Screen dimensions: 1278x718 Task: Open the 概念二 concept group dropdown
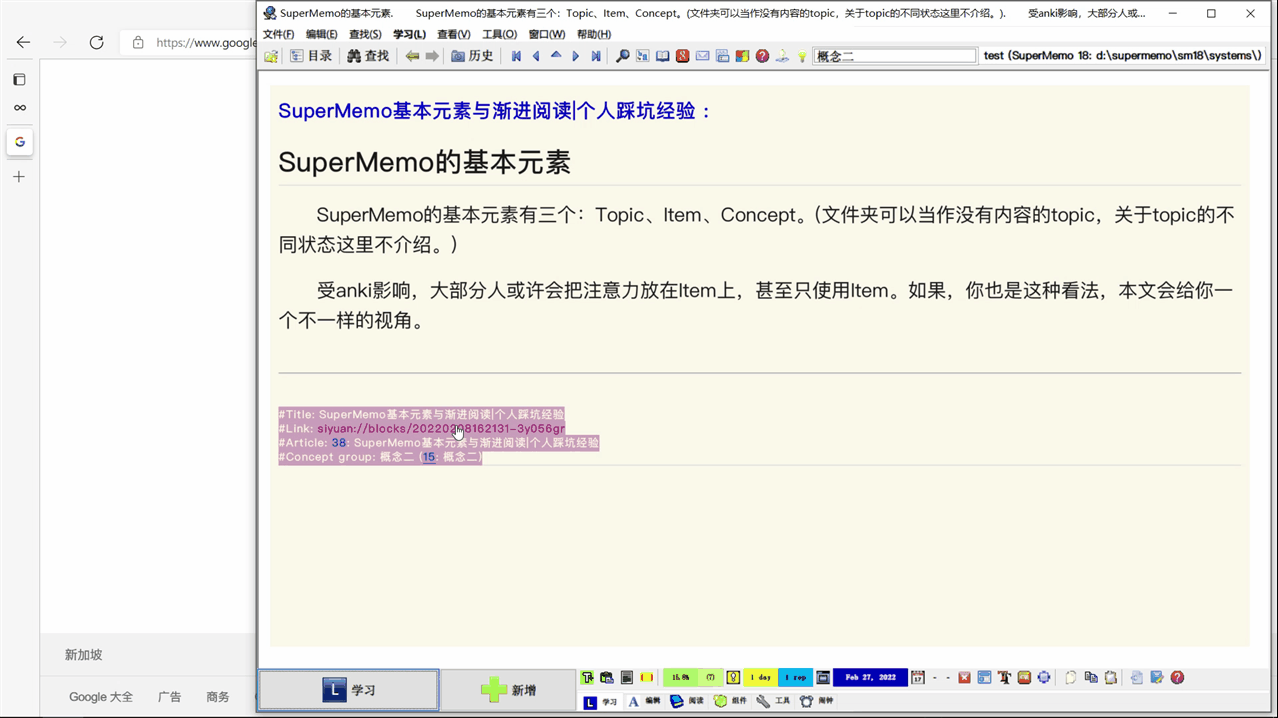tap(893, 55)
